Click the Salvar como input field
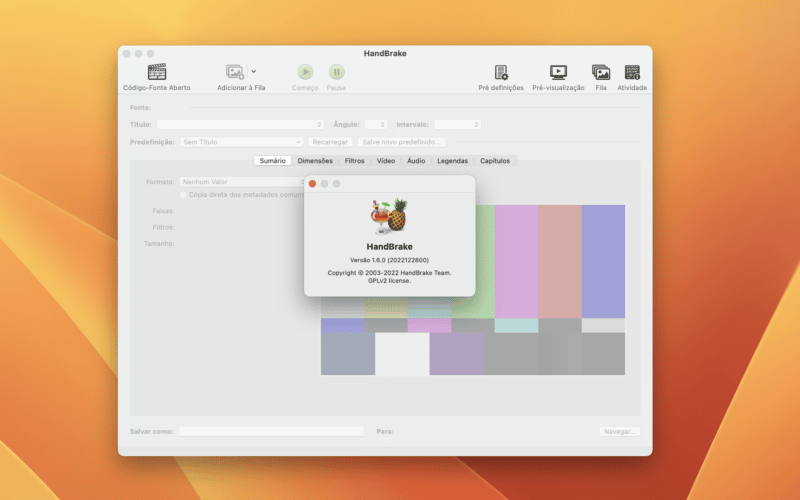This screenshot has width=800, height=500. click(271, 432)
